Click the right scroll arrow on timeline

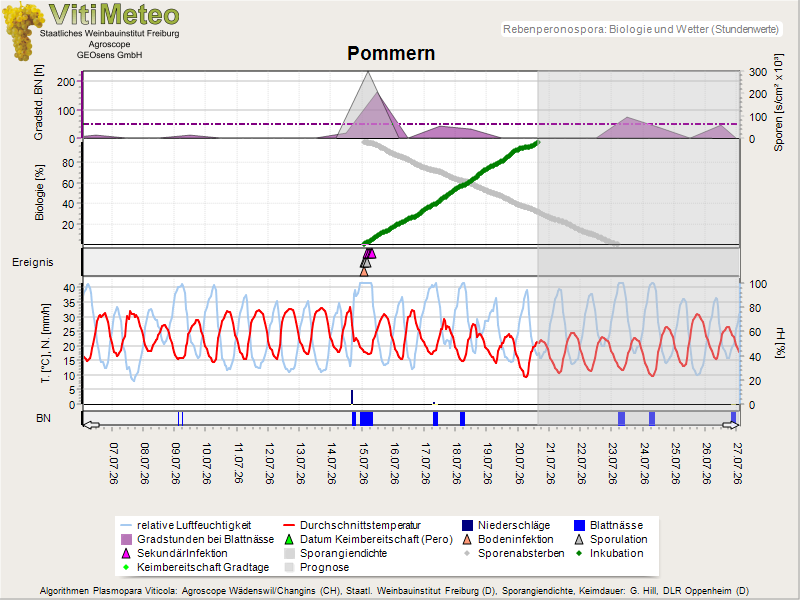coord(730,425)
